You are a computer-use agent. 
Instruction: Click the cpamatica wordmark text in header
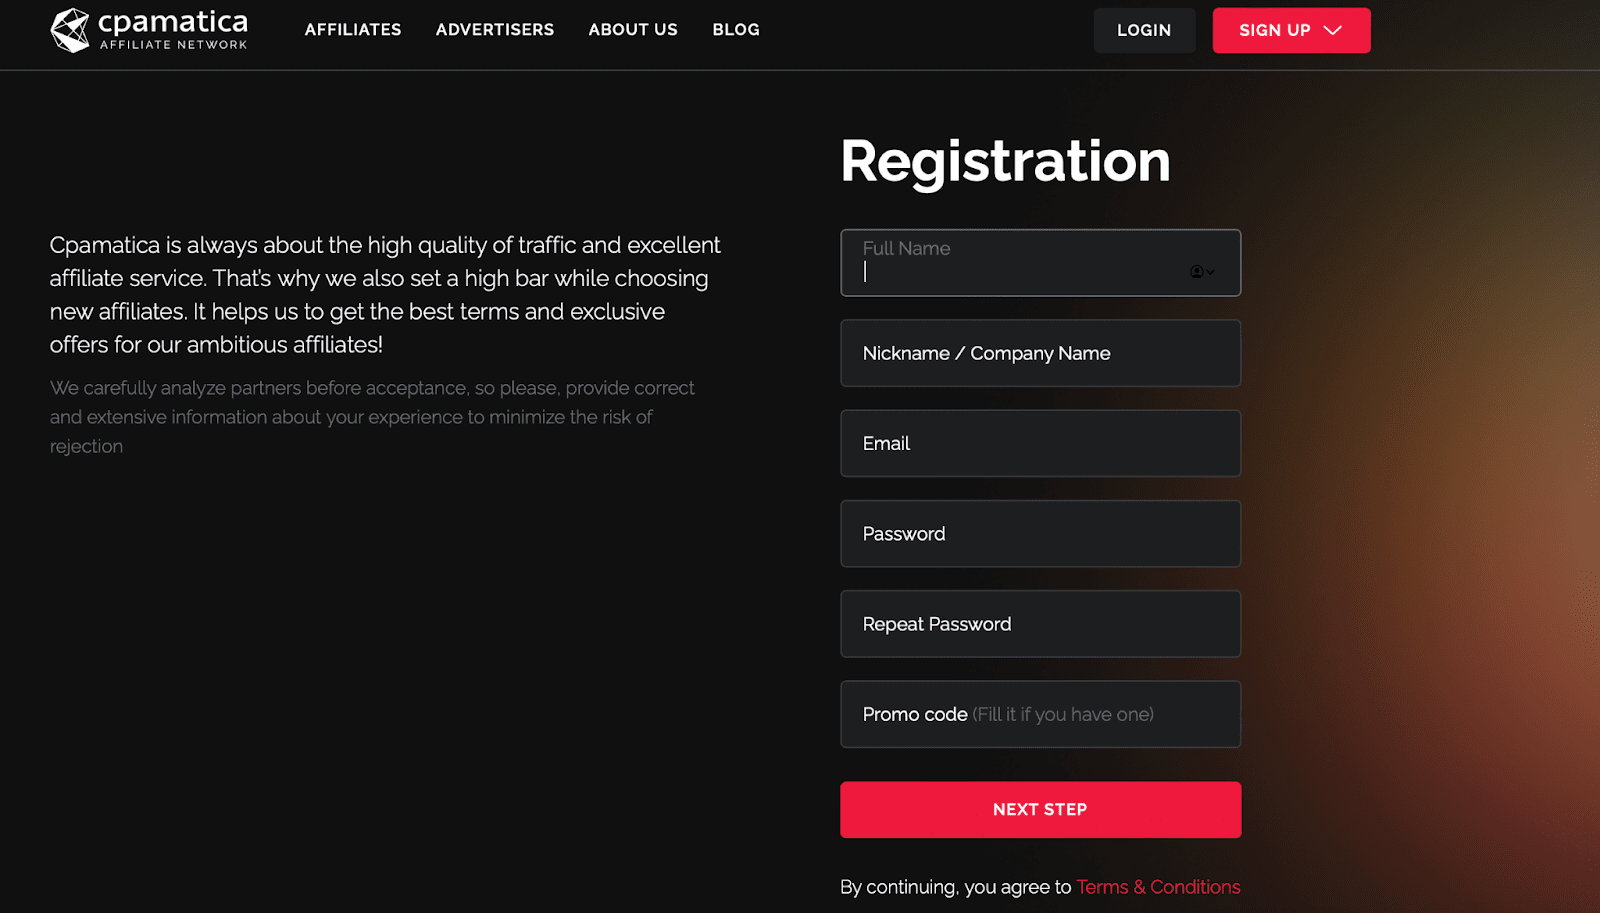(173, 23)
